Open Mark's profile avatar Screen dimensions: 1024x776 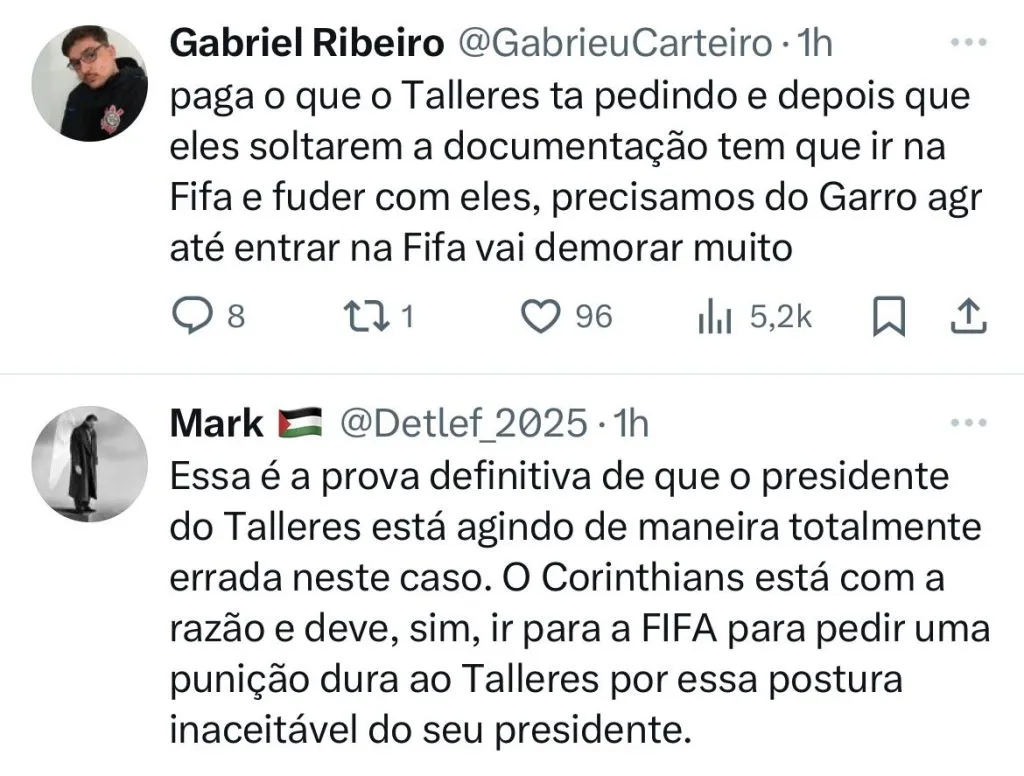pos(90,463)
